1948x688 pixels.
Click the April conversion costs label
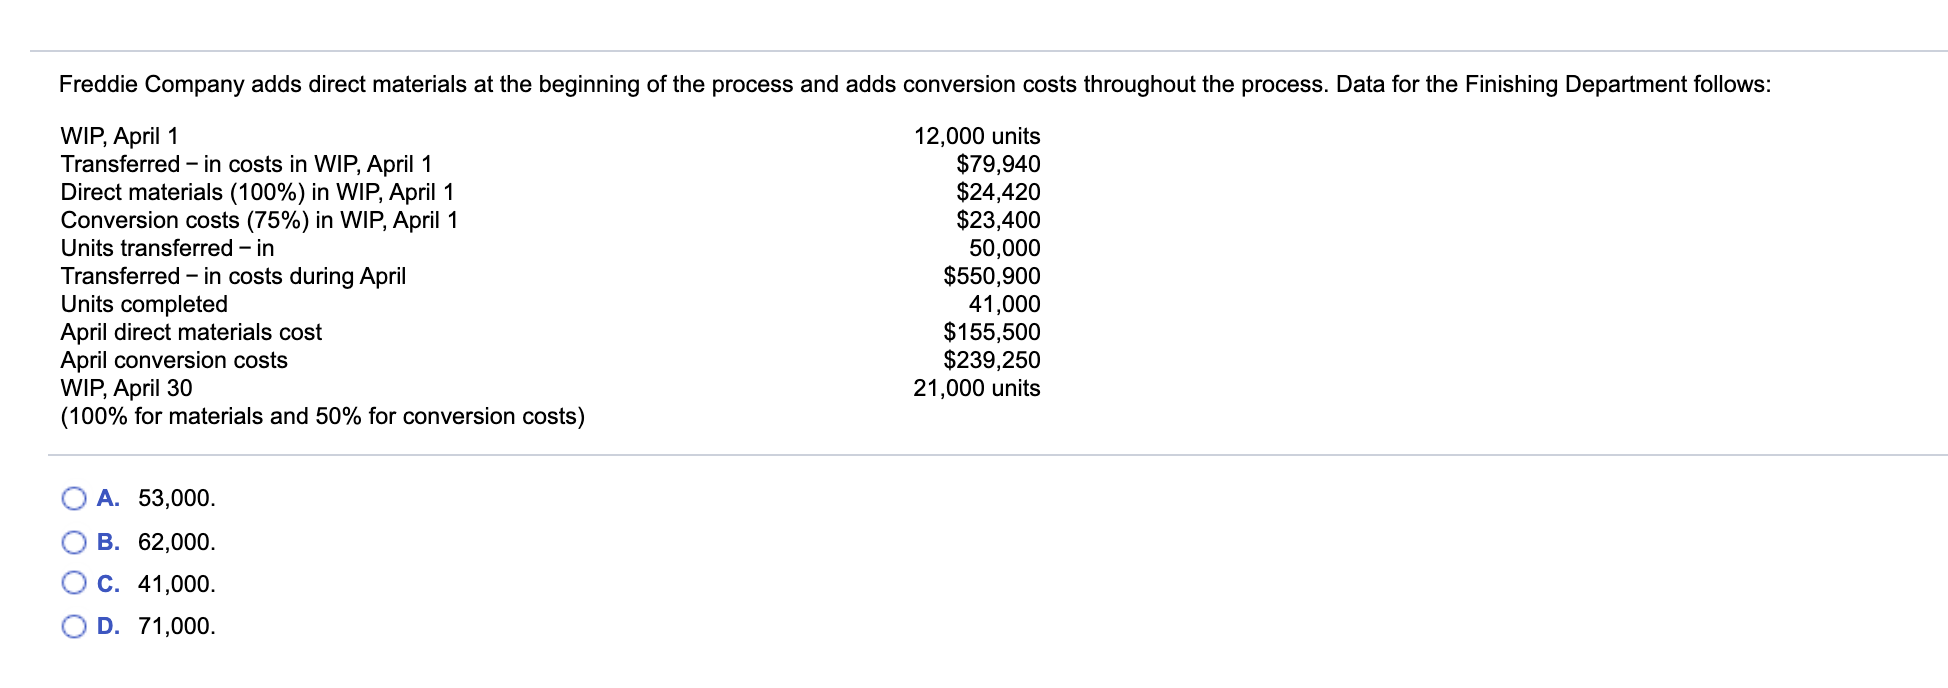point(172,360)
